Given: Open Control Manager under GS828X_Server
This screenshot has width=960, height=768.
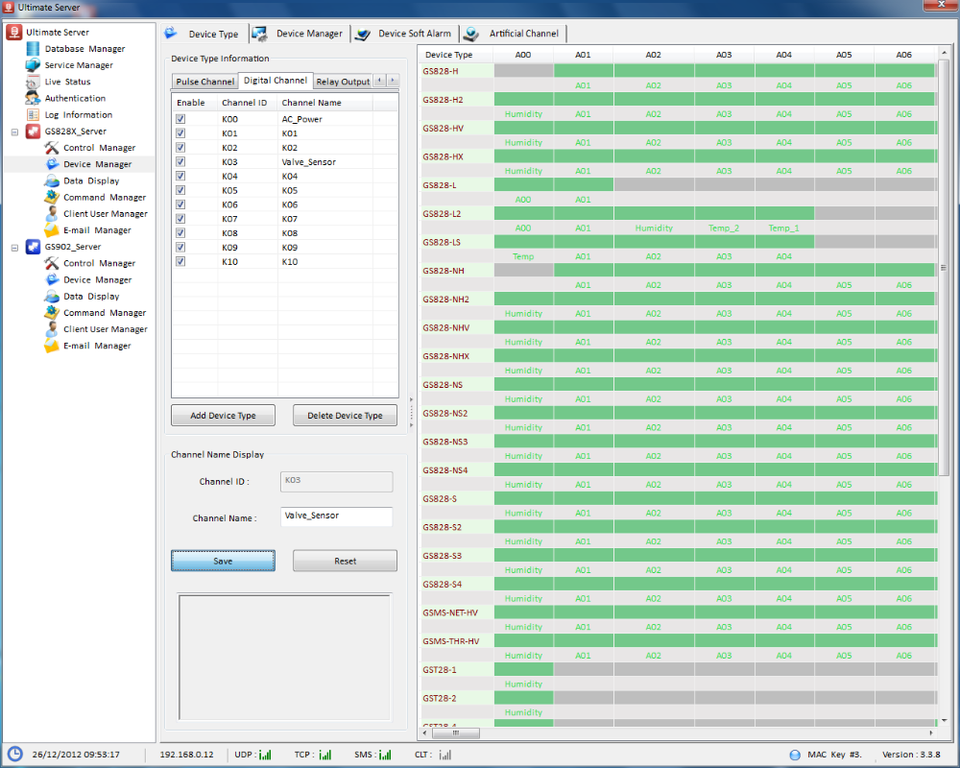Looking at the screenshot, I should 52,148.
